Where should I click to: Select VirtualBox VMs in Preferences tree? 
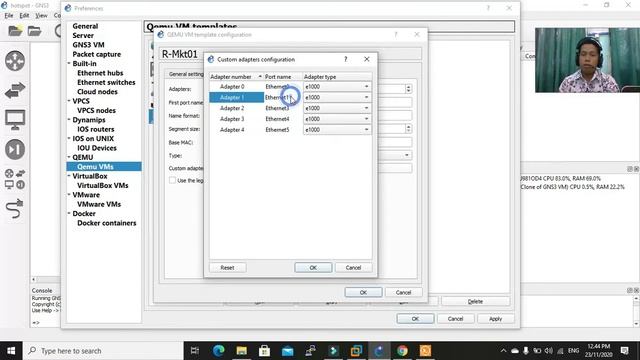pyautogui.click(x=102, y=186)
